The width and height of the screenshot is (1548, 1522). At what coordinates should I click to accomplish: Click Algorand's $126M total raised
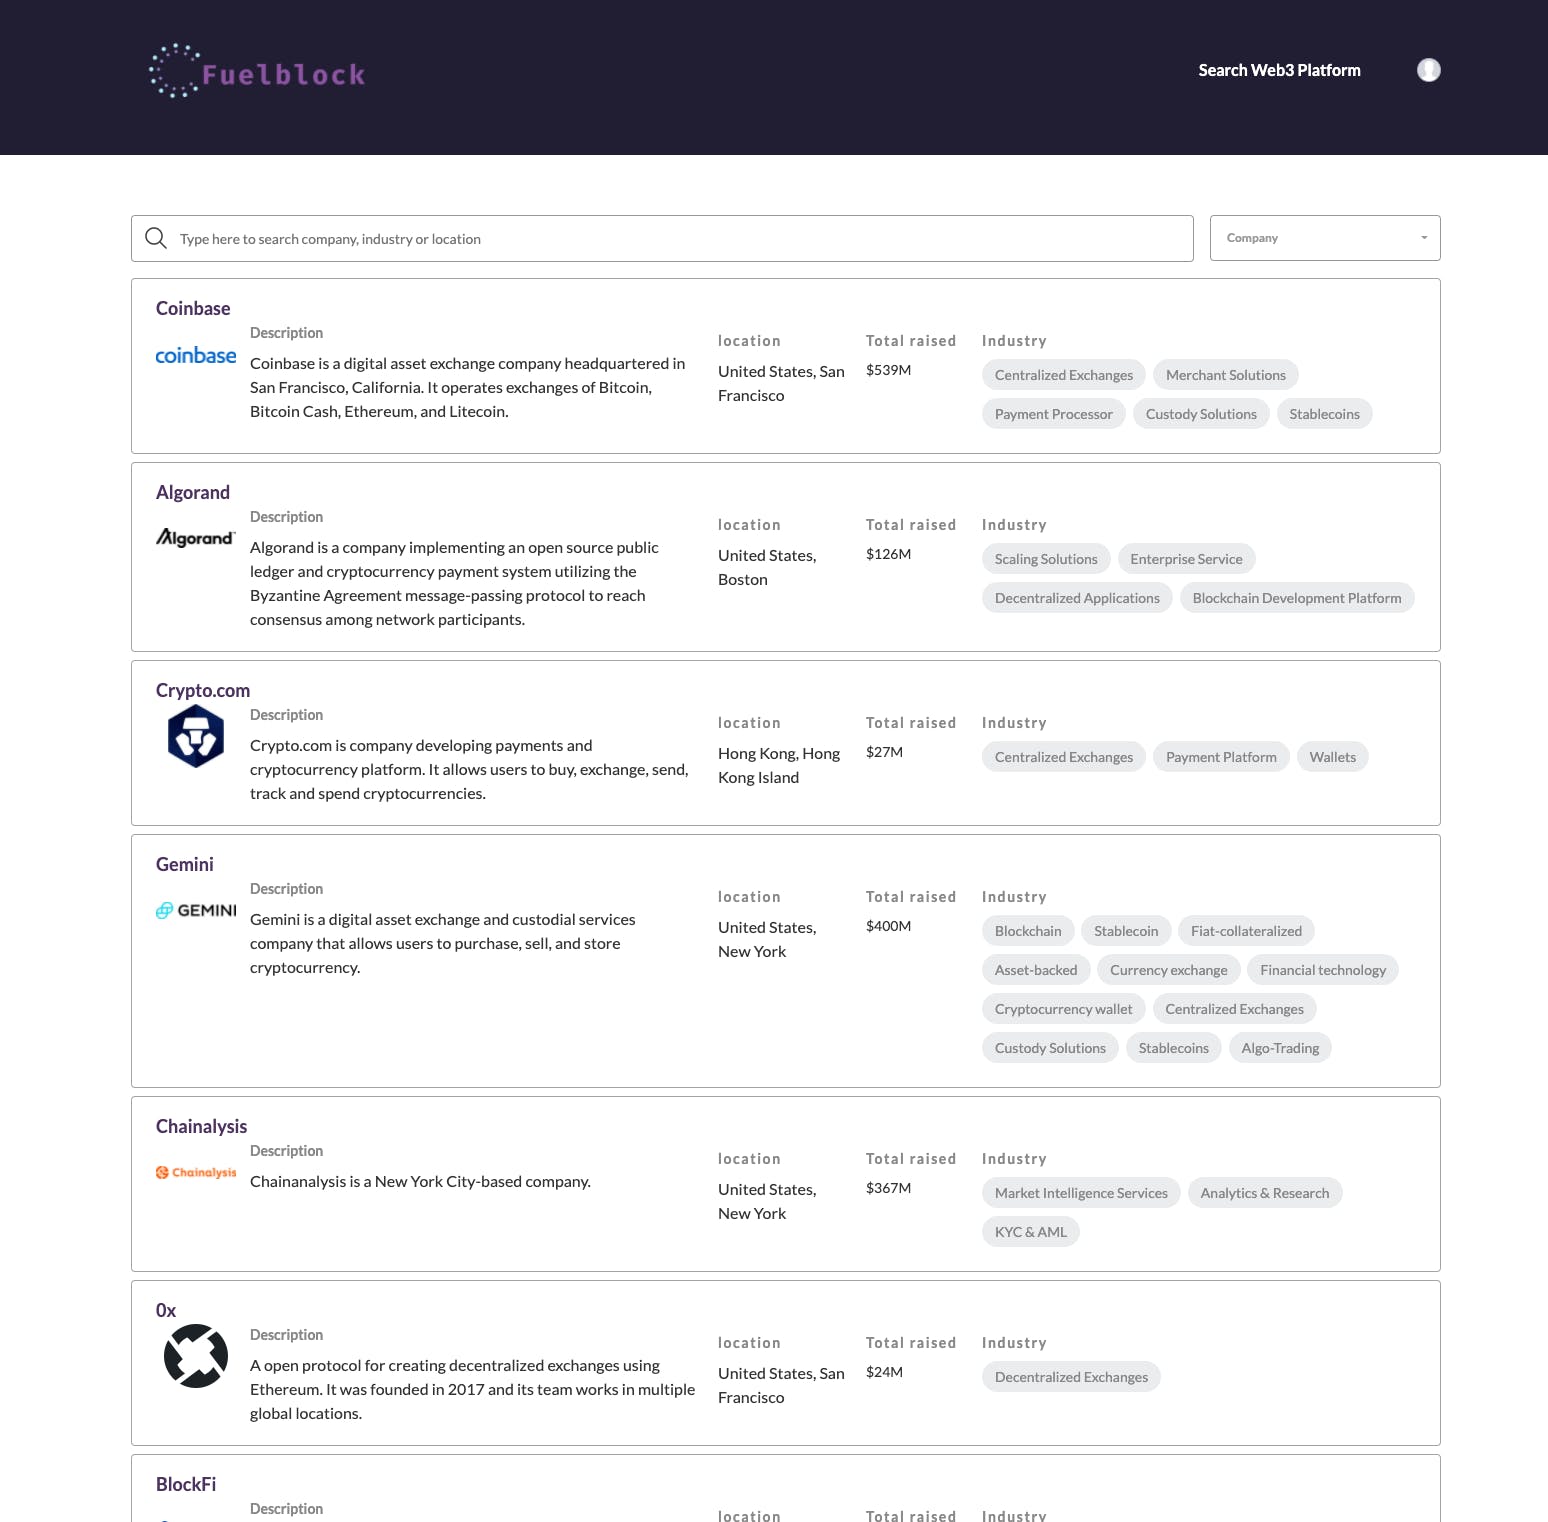pyautogui.click(x=889, y=554)
